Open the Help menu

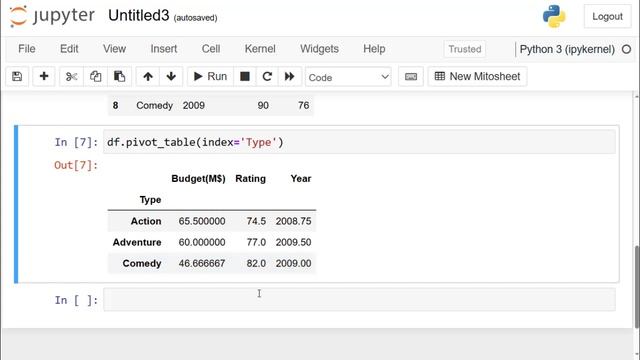374,49
